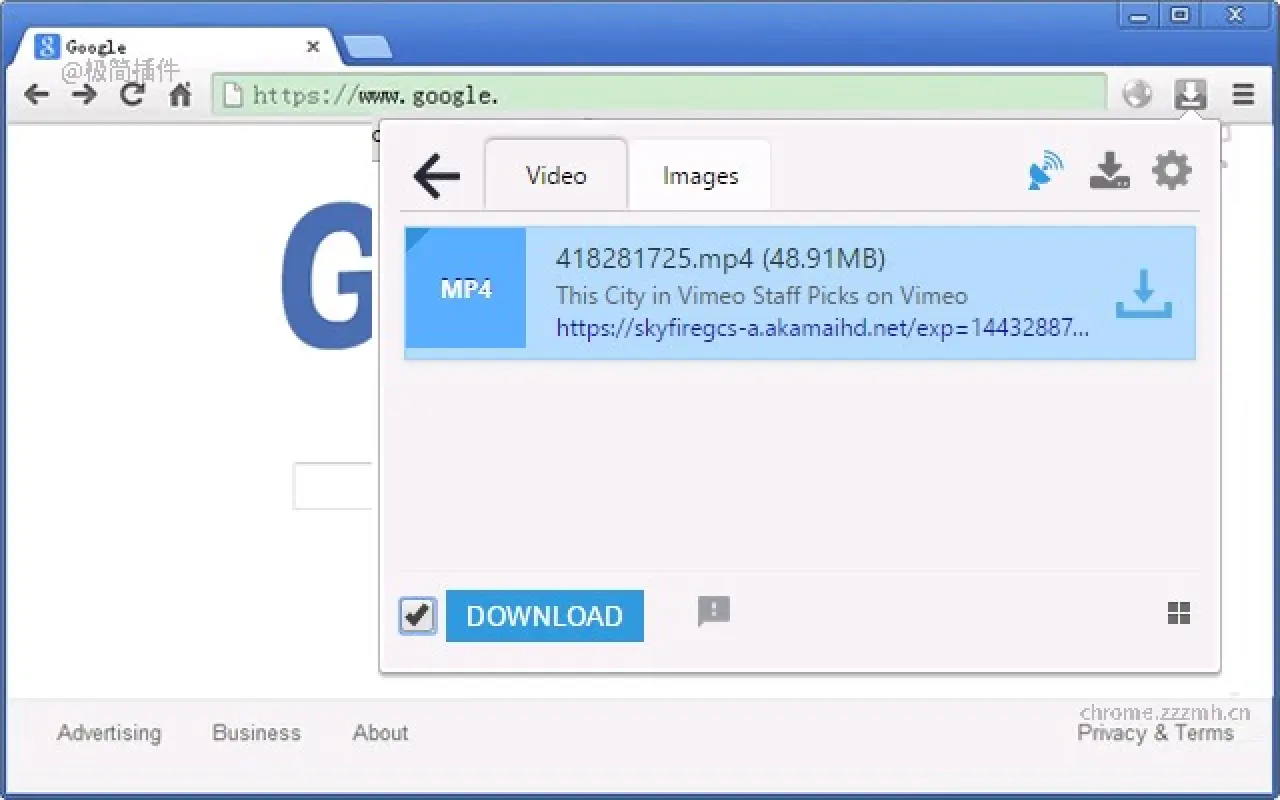Go back using the popup's arrow icon

(434, 175)
